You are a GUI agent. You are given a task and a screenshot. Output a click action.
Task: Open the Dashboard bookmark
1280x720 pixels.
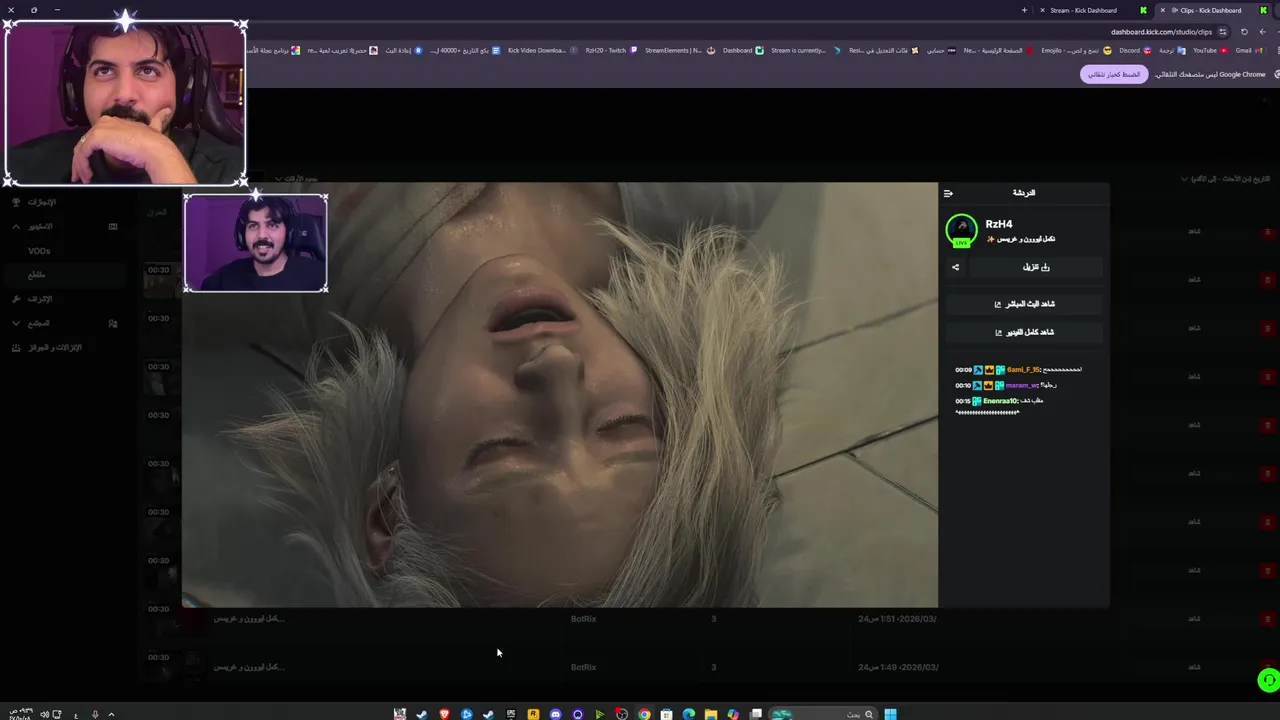(x=743, y=50)
